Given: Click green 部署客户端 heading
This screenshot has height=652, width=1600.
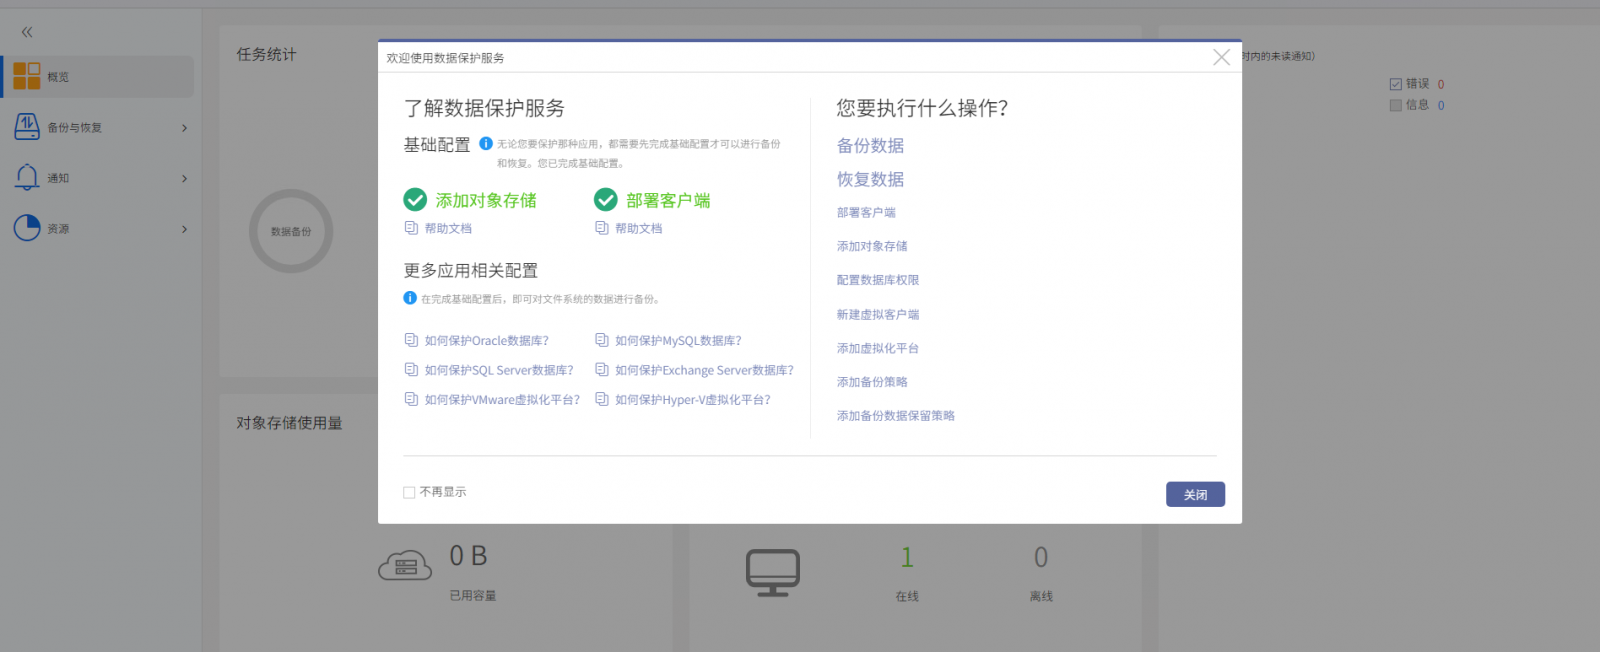Looking at the screenshot, I should 668,200.
